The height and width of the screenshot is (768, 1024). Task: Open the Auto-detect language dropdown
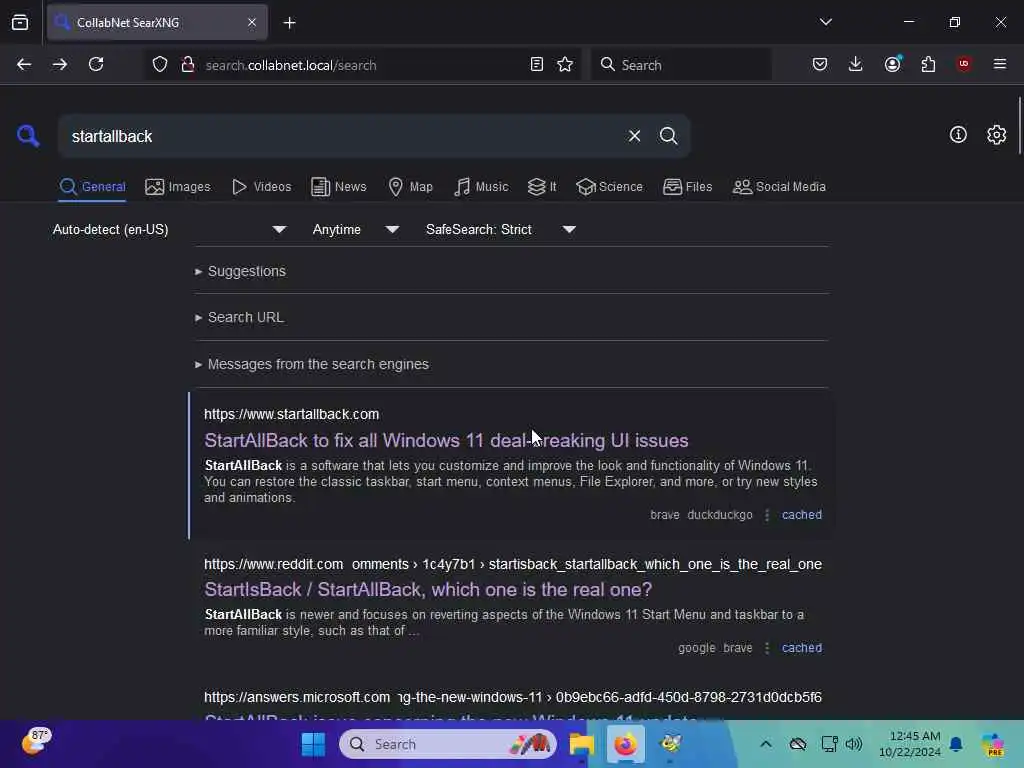(x=170, y=230)
